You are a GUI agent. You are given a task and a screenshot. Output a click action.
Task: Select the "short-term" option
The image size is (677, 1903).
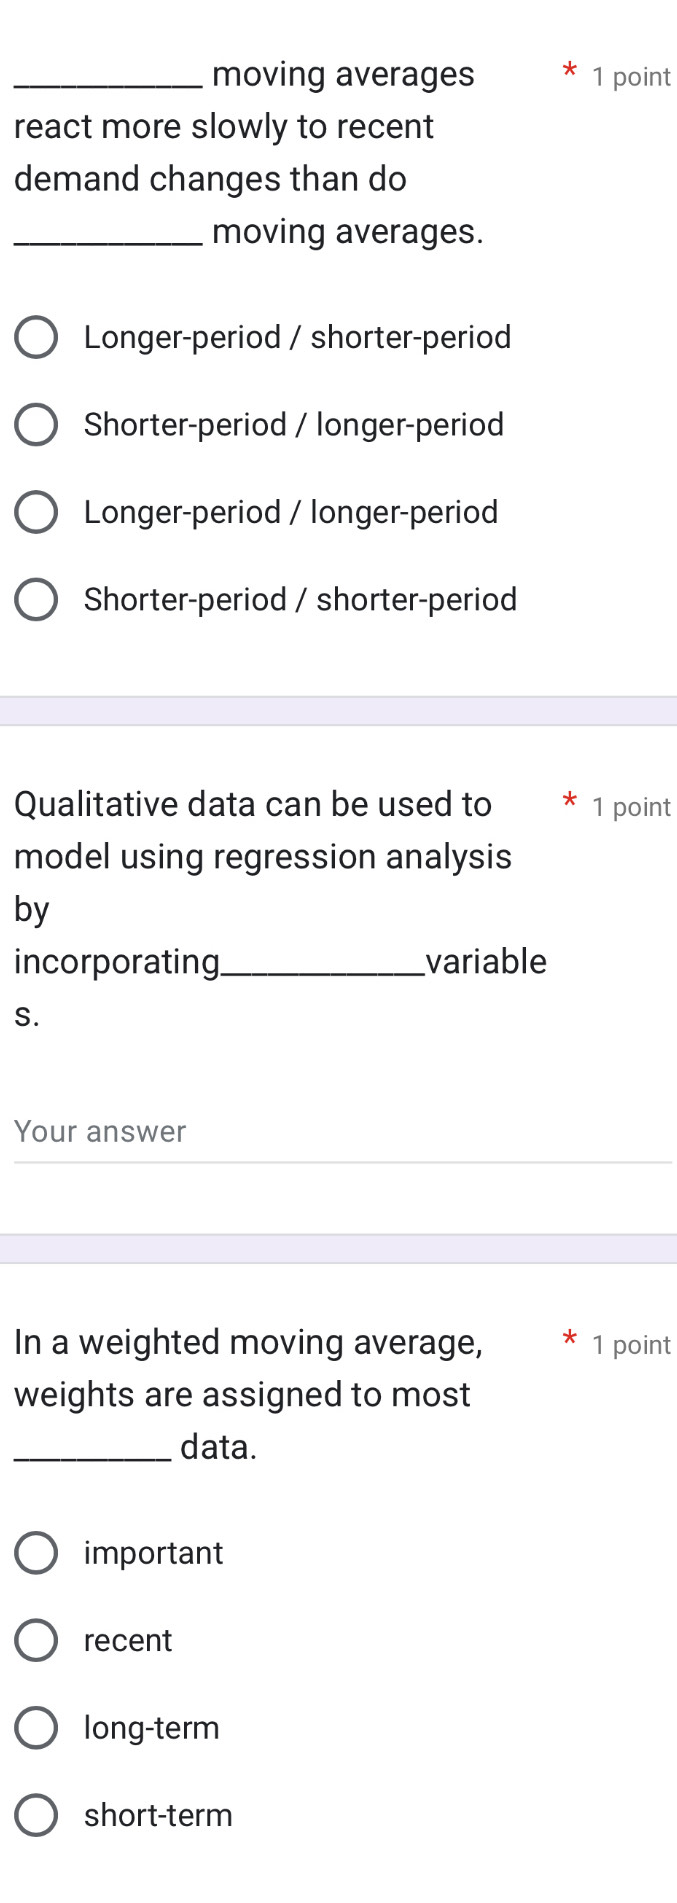[36, 1816]
